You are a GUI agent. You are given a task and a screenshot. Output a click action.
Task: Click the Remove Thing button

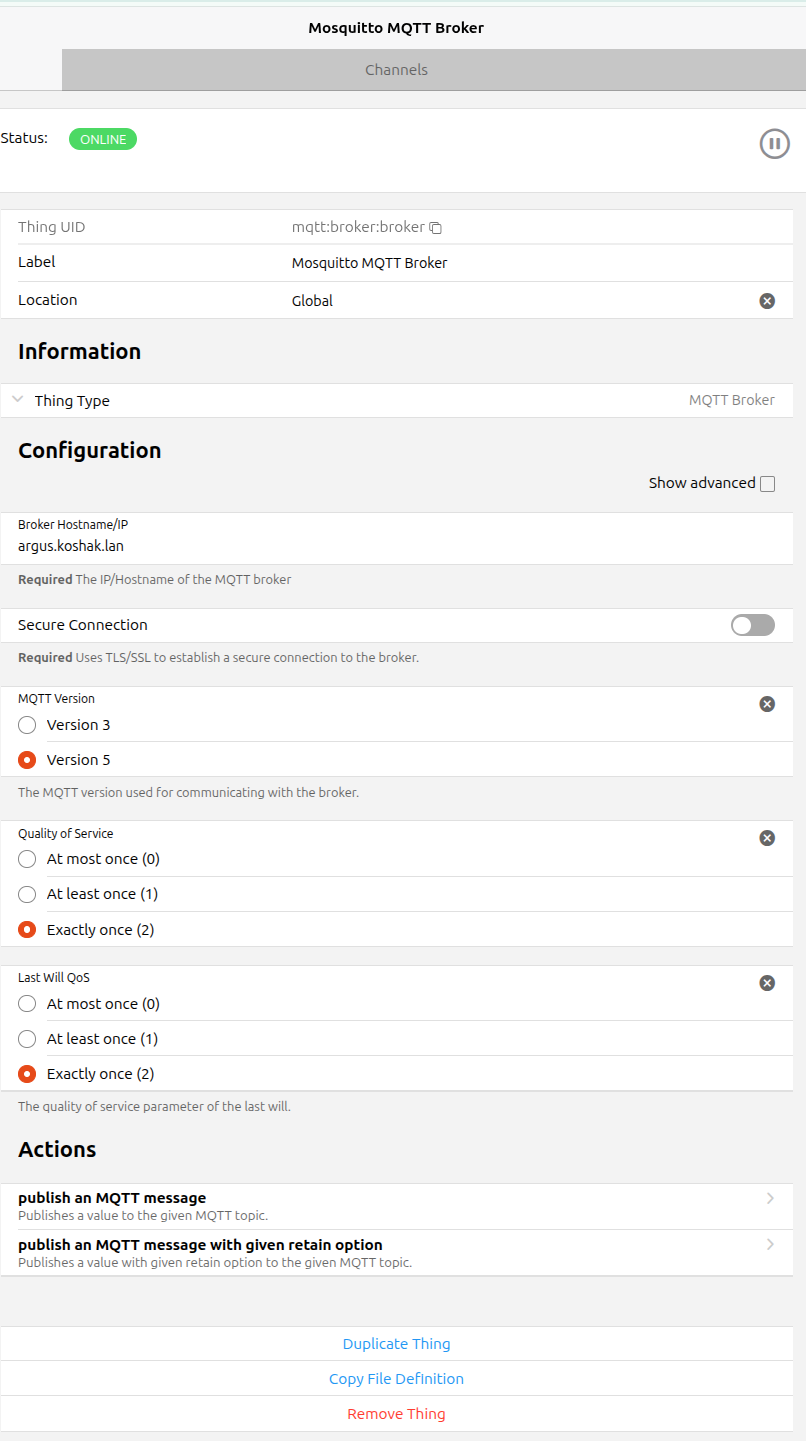coord(396,1414)
